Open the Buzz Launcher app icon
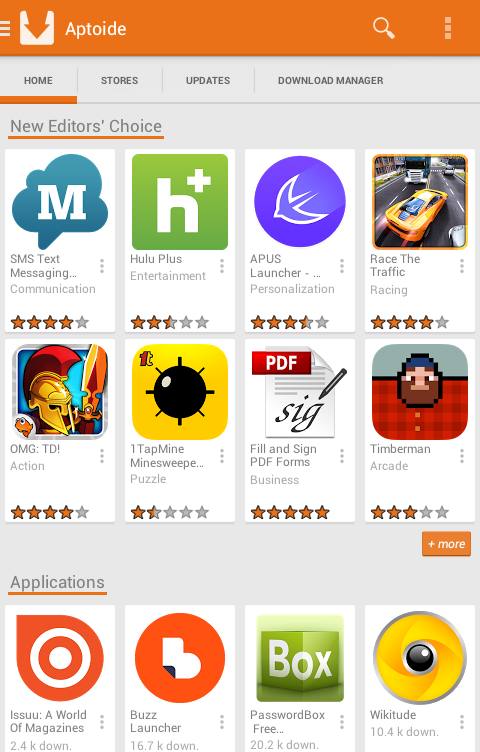Viewport: 480px width, 752px height. [x=180, y=658]
